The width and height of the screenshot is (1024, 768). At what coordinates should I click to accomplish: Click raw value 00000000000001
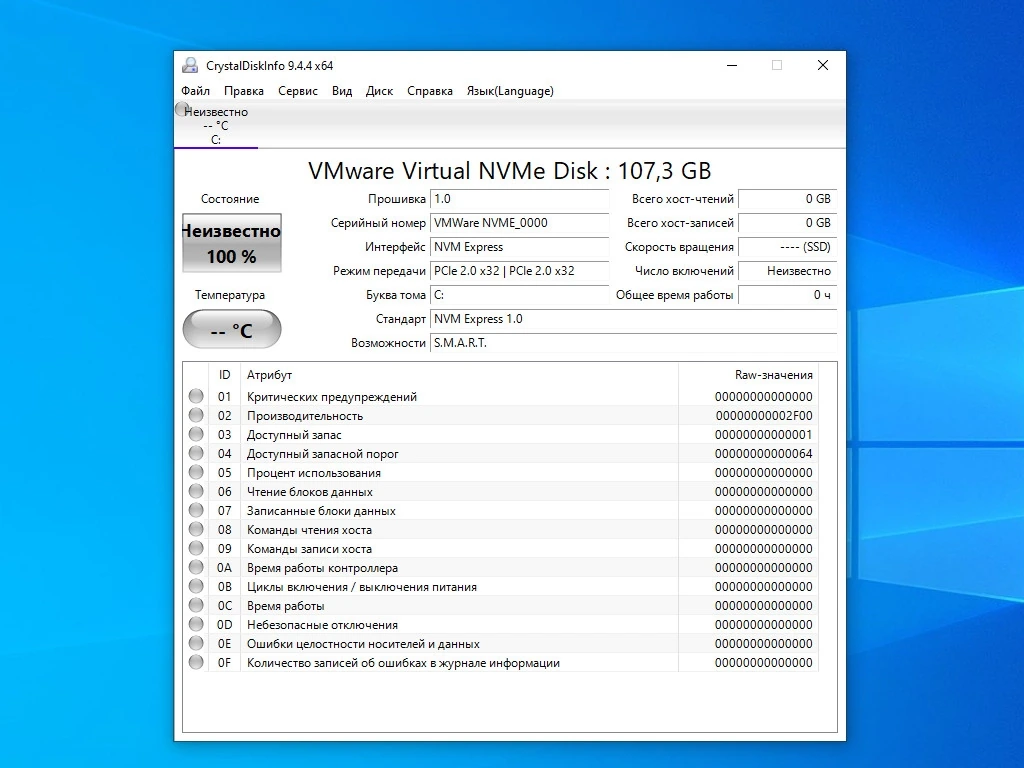pos(764,434)
